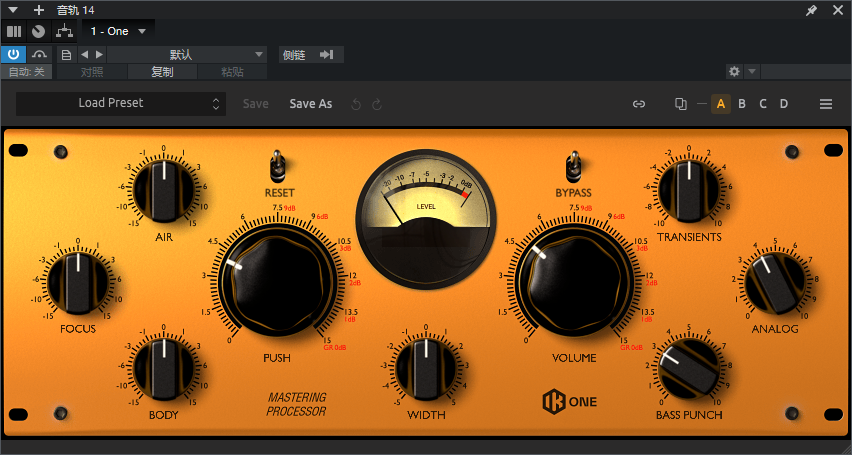The width and height of the screenshot is (852, 455).
Task: Go to next preset arrow
Action: 99,55
